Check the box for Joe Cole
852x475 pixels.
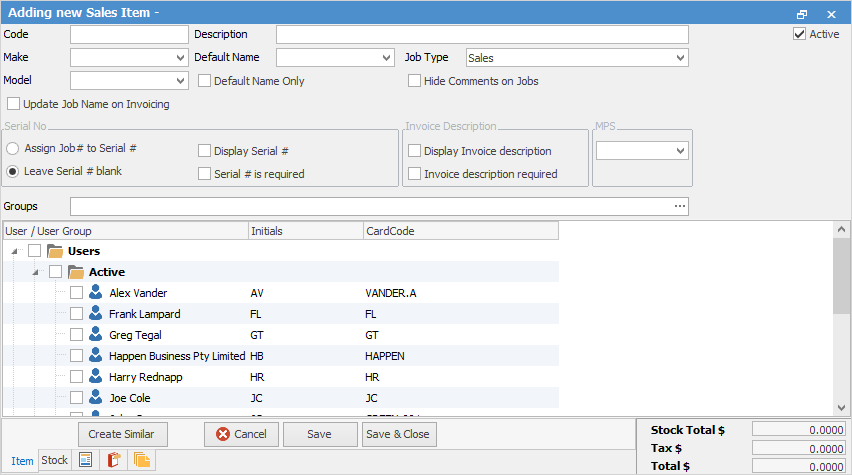pyautogui.click(x=77, y=397)
